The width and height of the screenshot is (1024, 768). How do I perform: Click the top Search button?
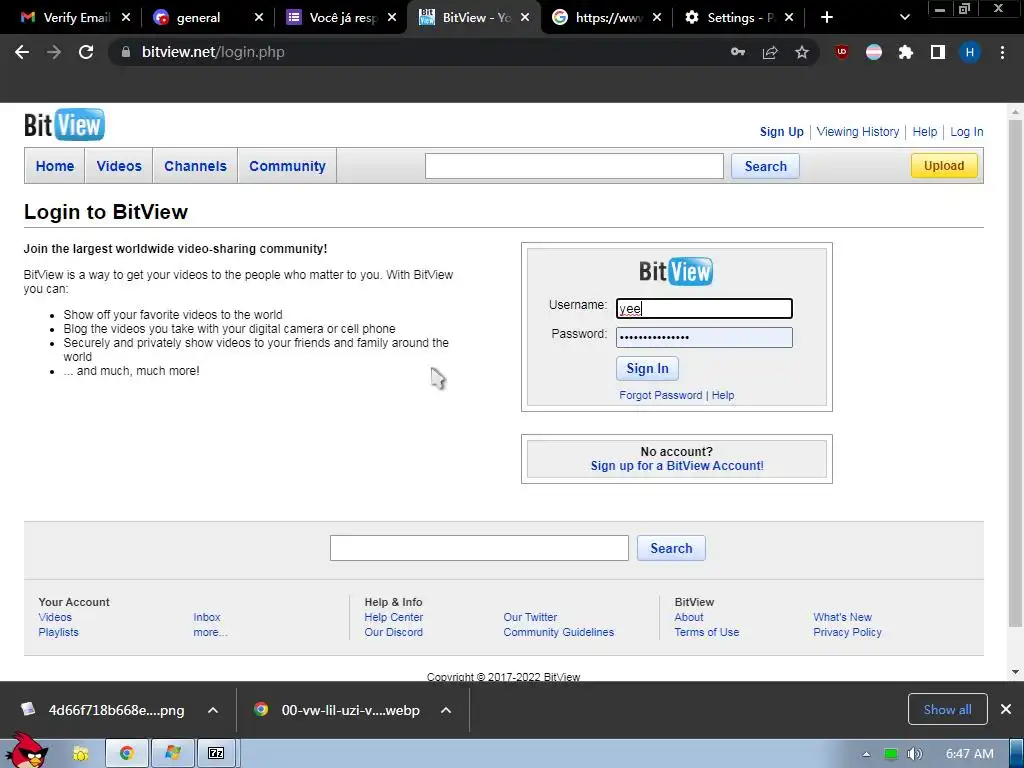point(765,166)
